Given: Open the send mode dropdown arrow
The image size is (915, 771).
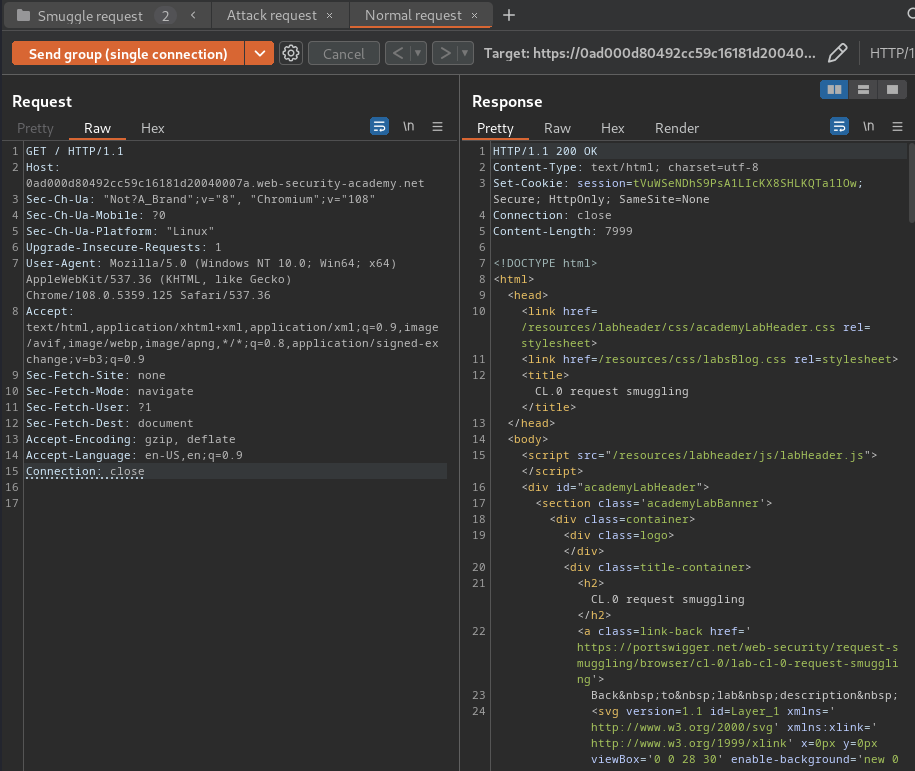Looking at the screenshot, I should pos(260,54).
